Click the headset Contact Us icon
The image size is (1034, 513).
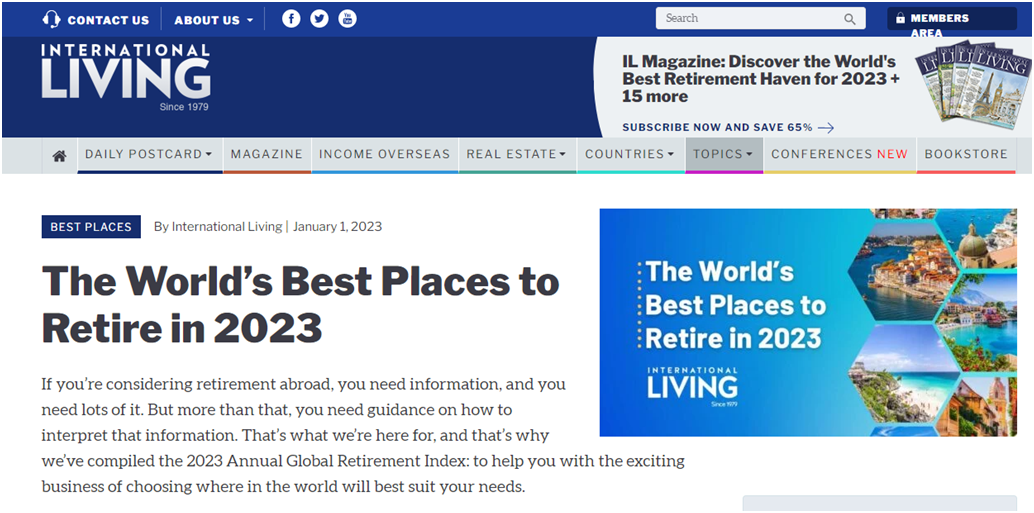coord(51,19)
